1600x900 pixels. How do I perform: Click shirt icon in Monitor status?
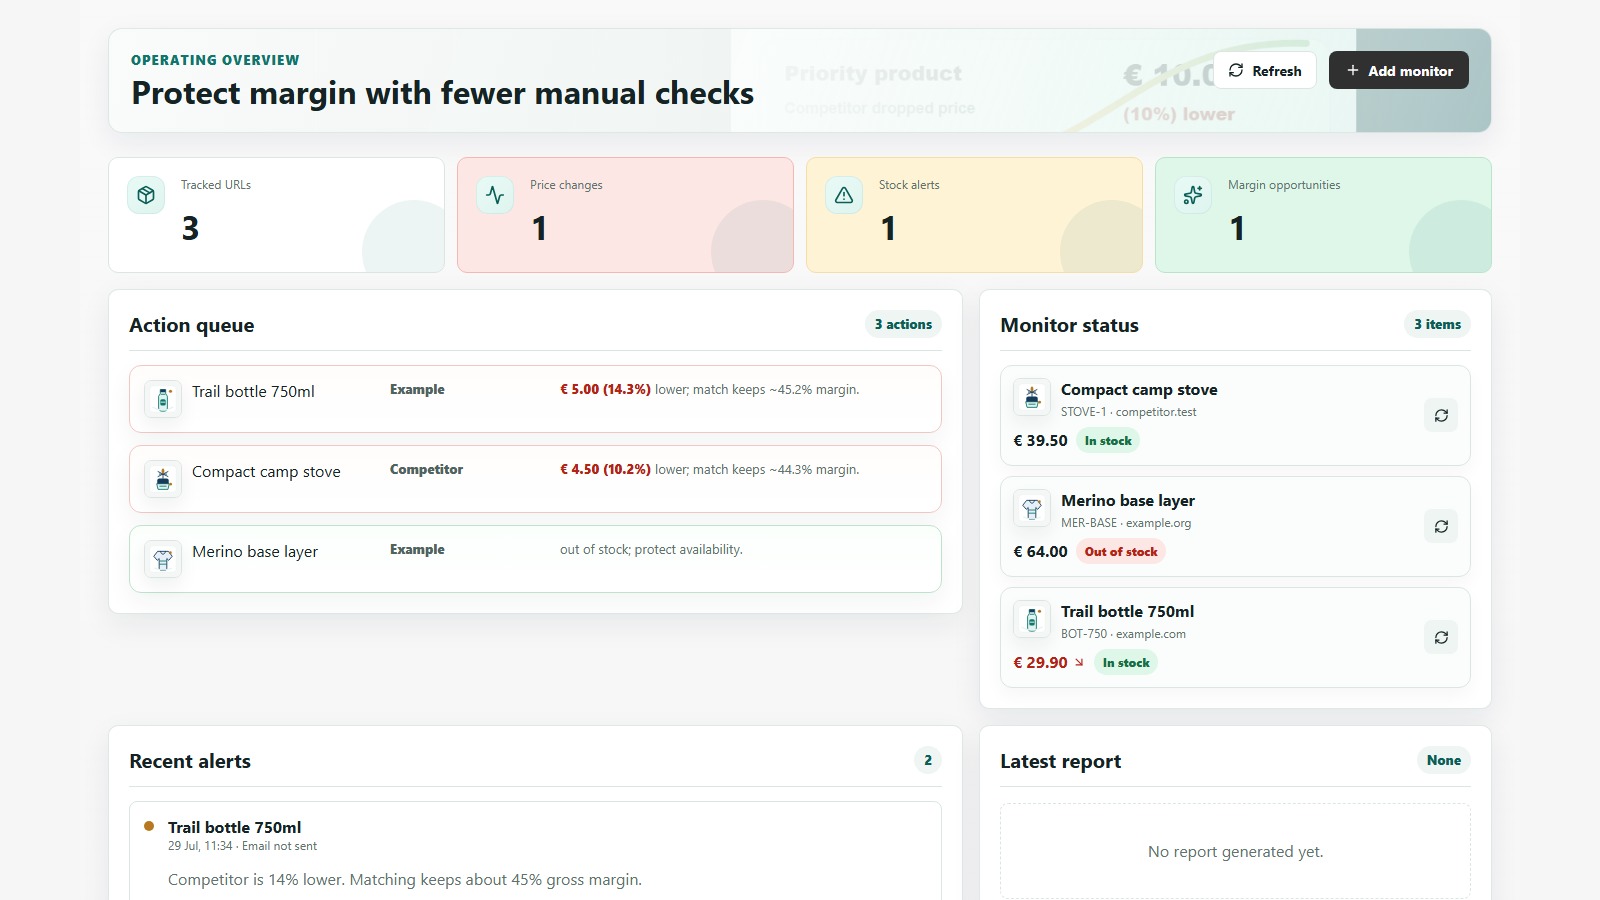[x=1032, y=508]
